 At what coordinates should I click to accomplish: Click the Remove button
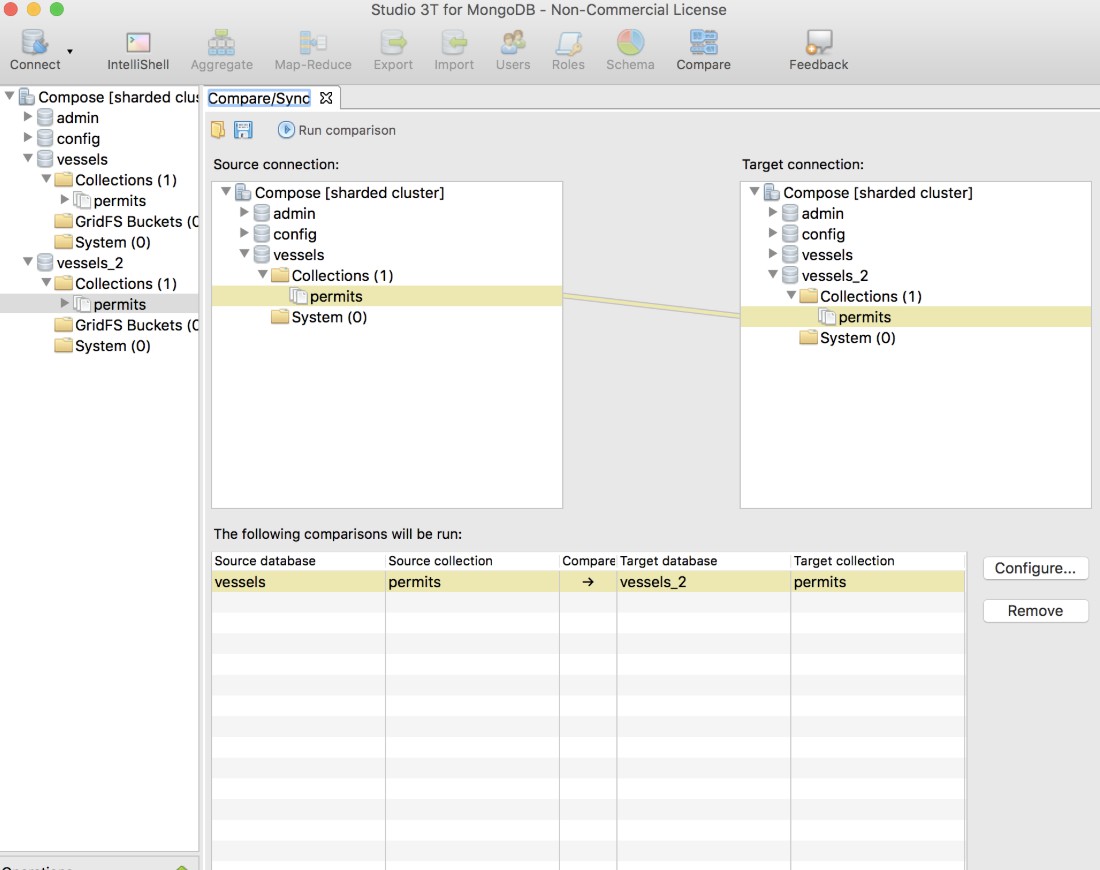[1035, 611]
